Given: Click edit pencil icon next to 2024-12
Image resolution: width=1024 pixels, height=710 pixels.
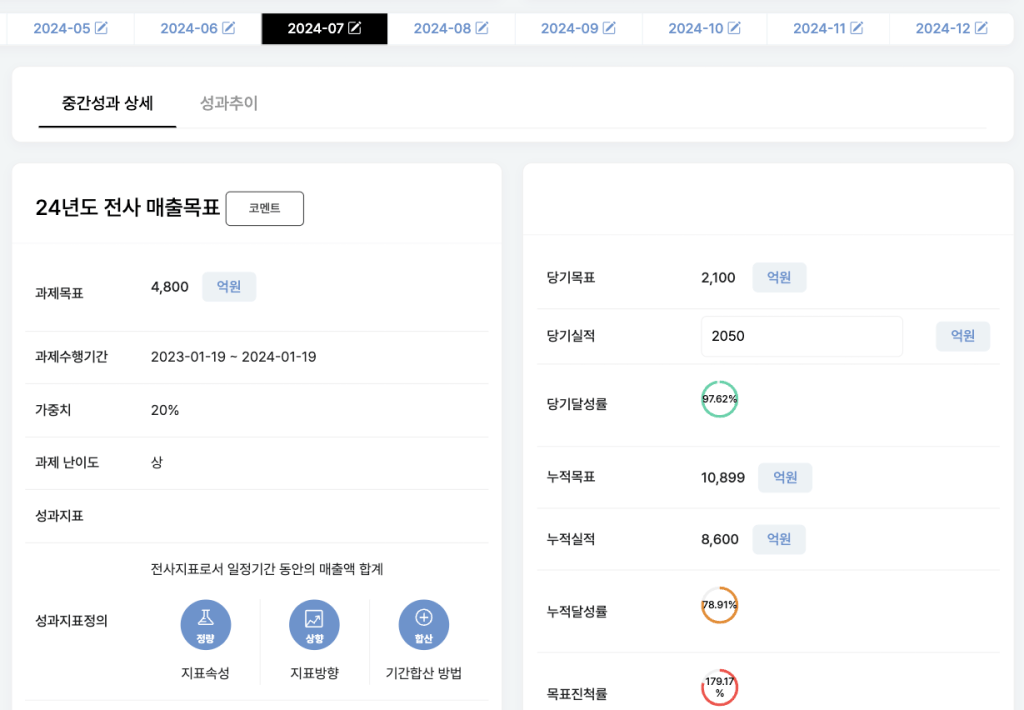Looking at the screenshot, I should (982, 28).
